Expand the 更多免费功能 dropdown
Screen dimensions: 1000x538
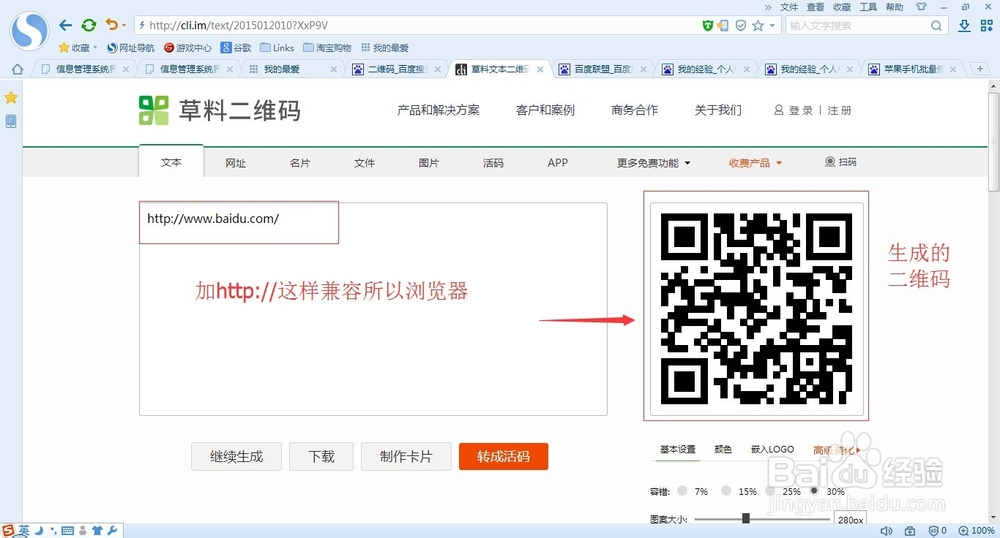pos(654,163)
